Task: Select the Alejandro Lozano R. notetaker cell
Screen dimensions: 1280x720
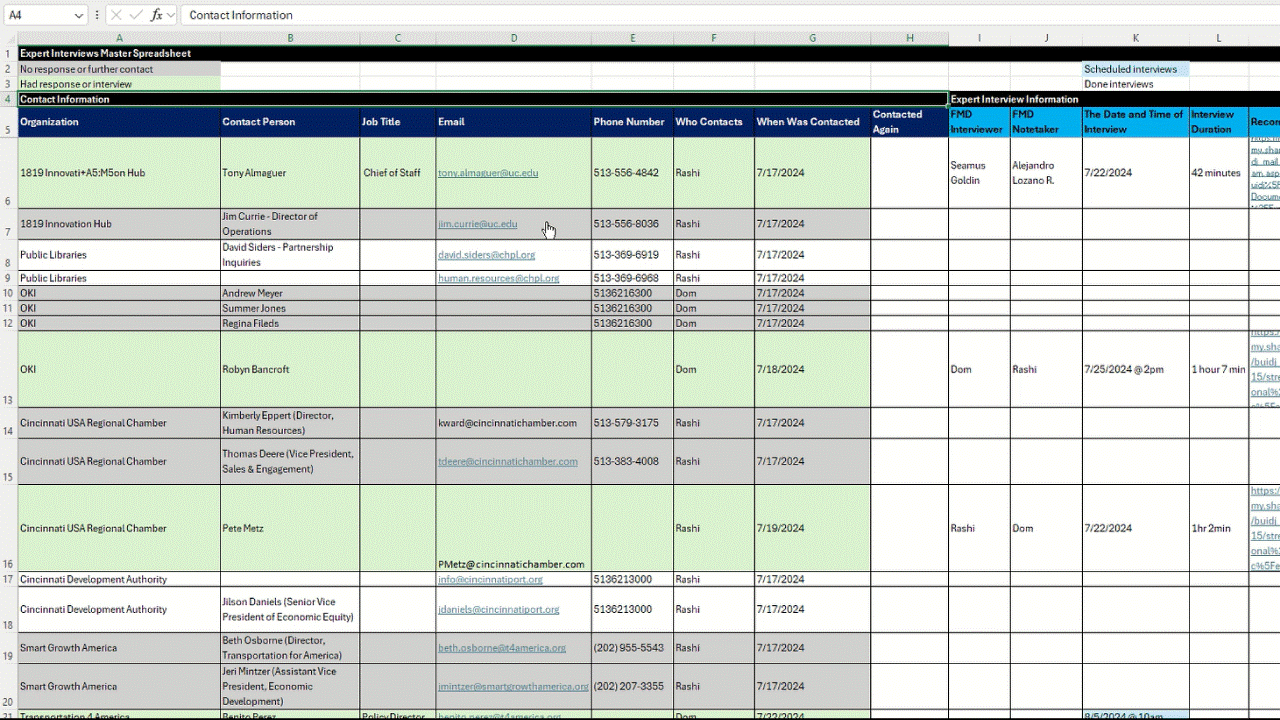Action: (1046, 173)
